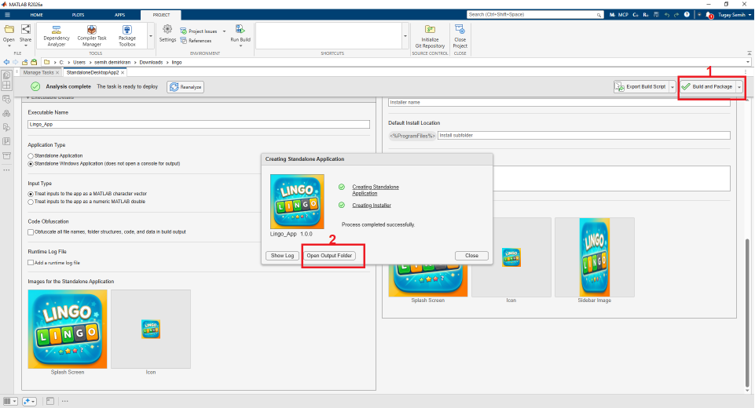Viewport: 755px width, 408px height.
Task: Select Standalone Windows Application option
Action: click(x=30, y=164)
